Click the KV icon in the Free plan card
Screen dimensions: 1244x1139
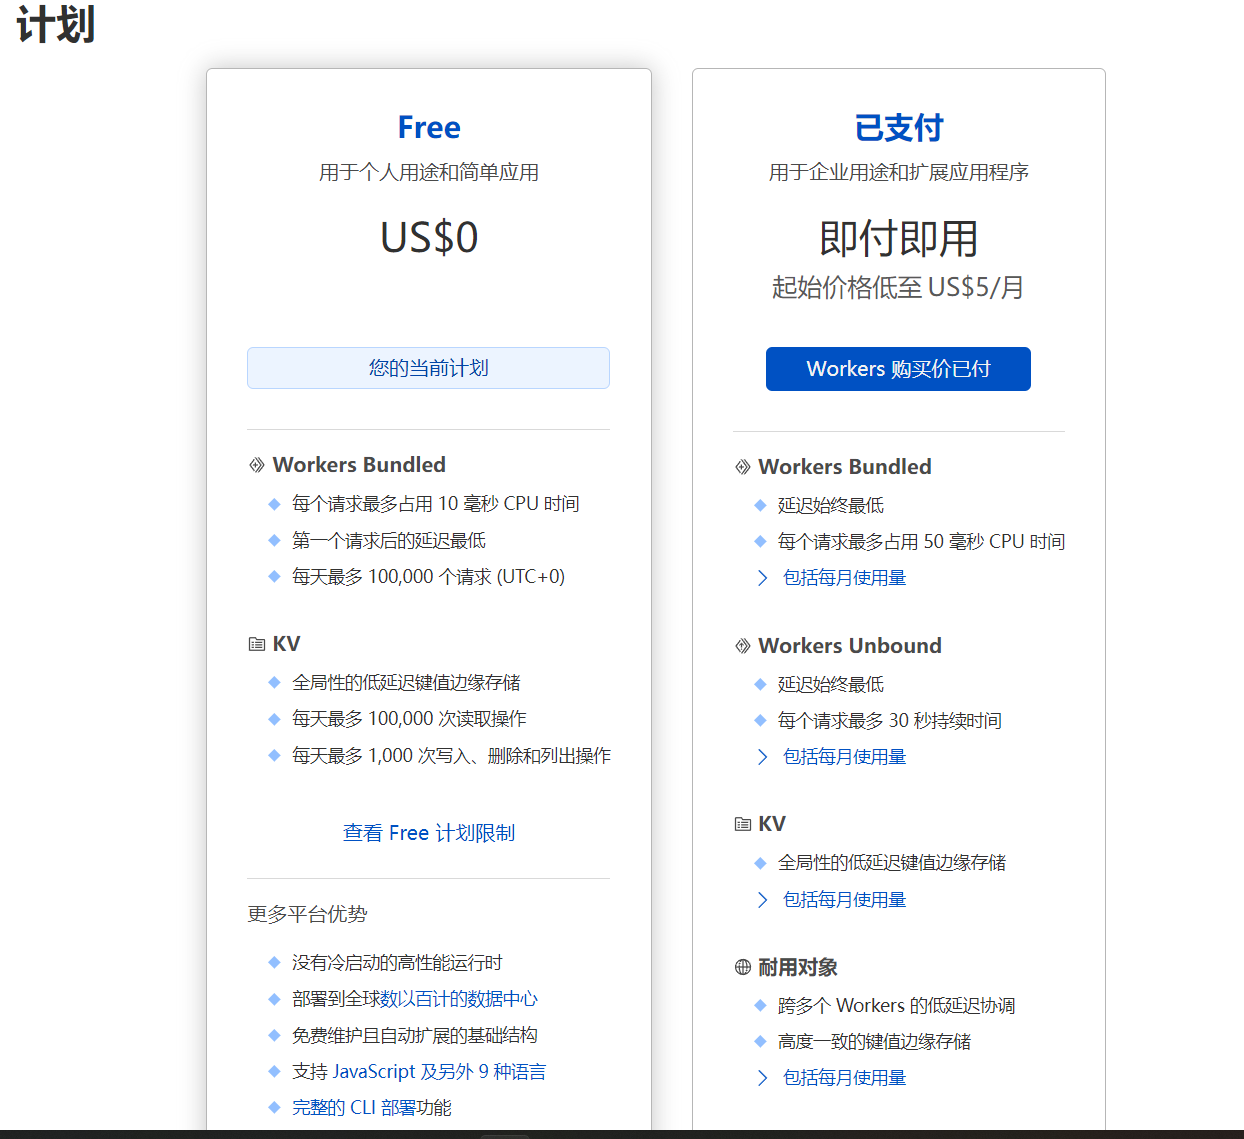pyautogui.click(x=256, y=643)
